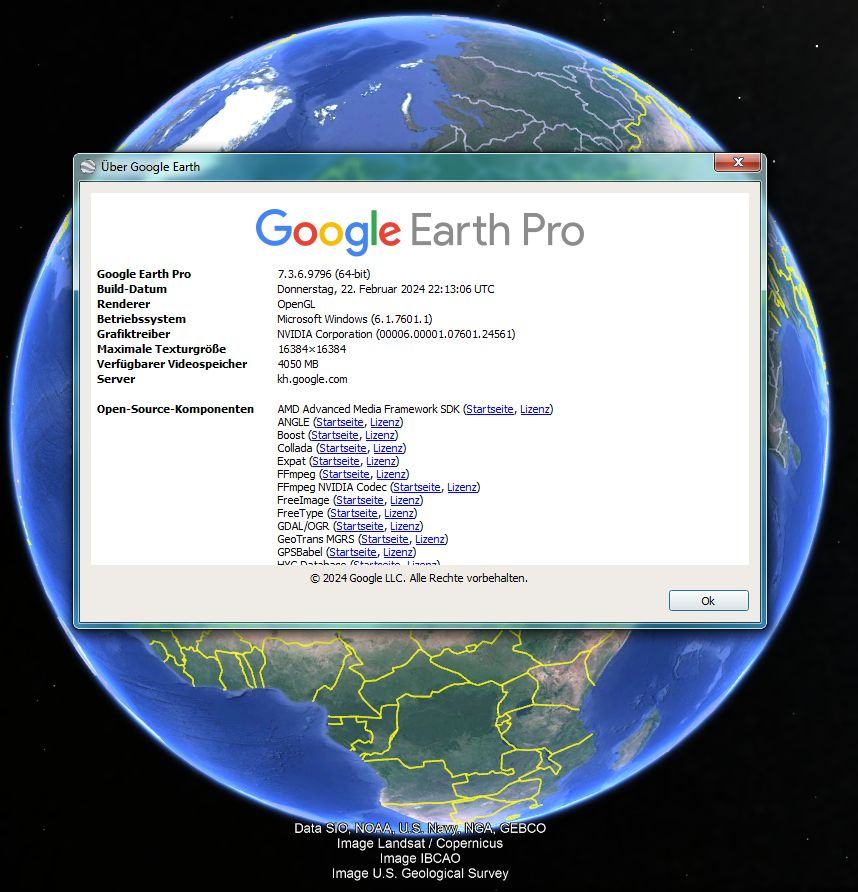Open the Collada Lizenz link
The image size is (858, 892).
388,448
